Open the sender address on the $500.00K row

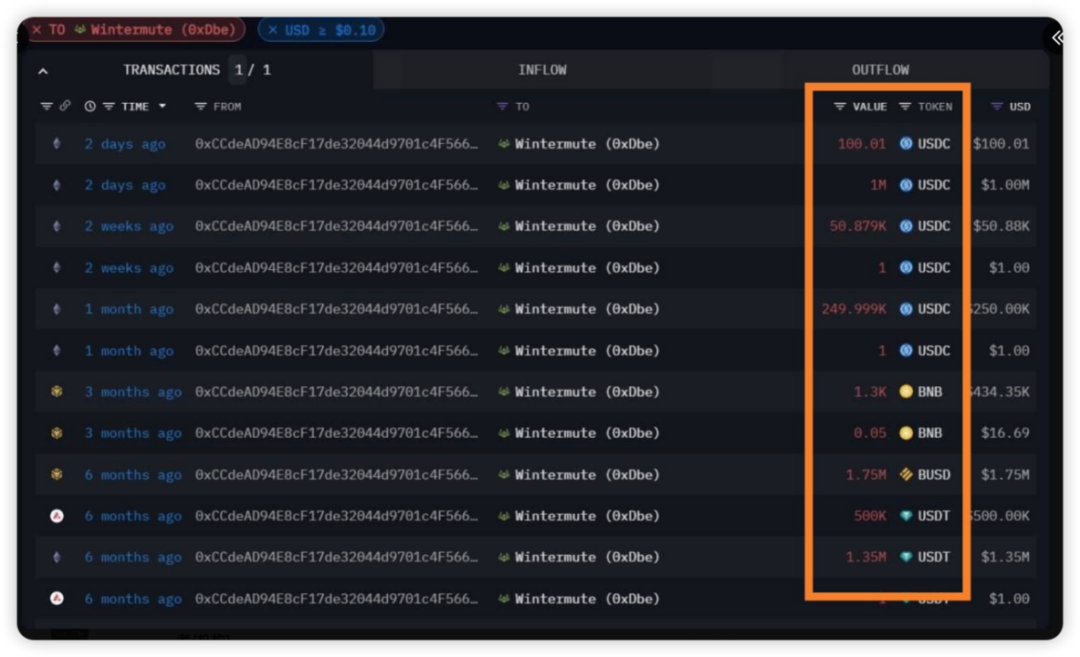tap(336, 516)
